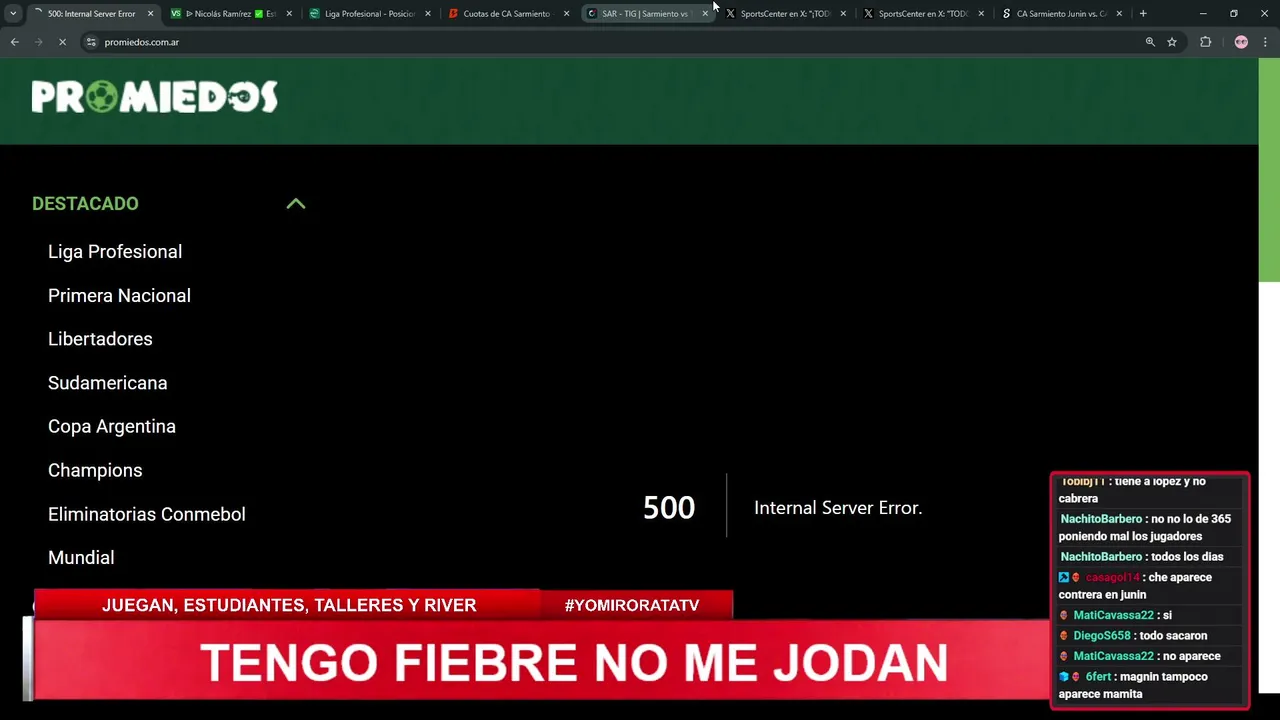Close the 500: Internal Server Error tab
The width and height of the screenshot is (1280, 720).
150,14
